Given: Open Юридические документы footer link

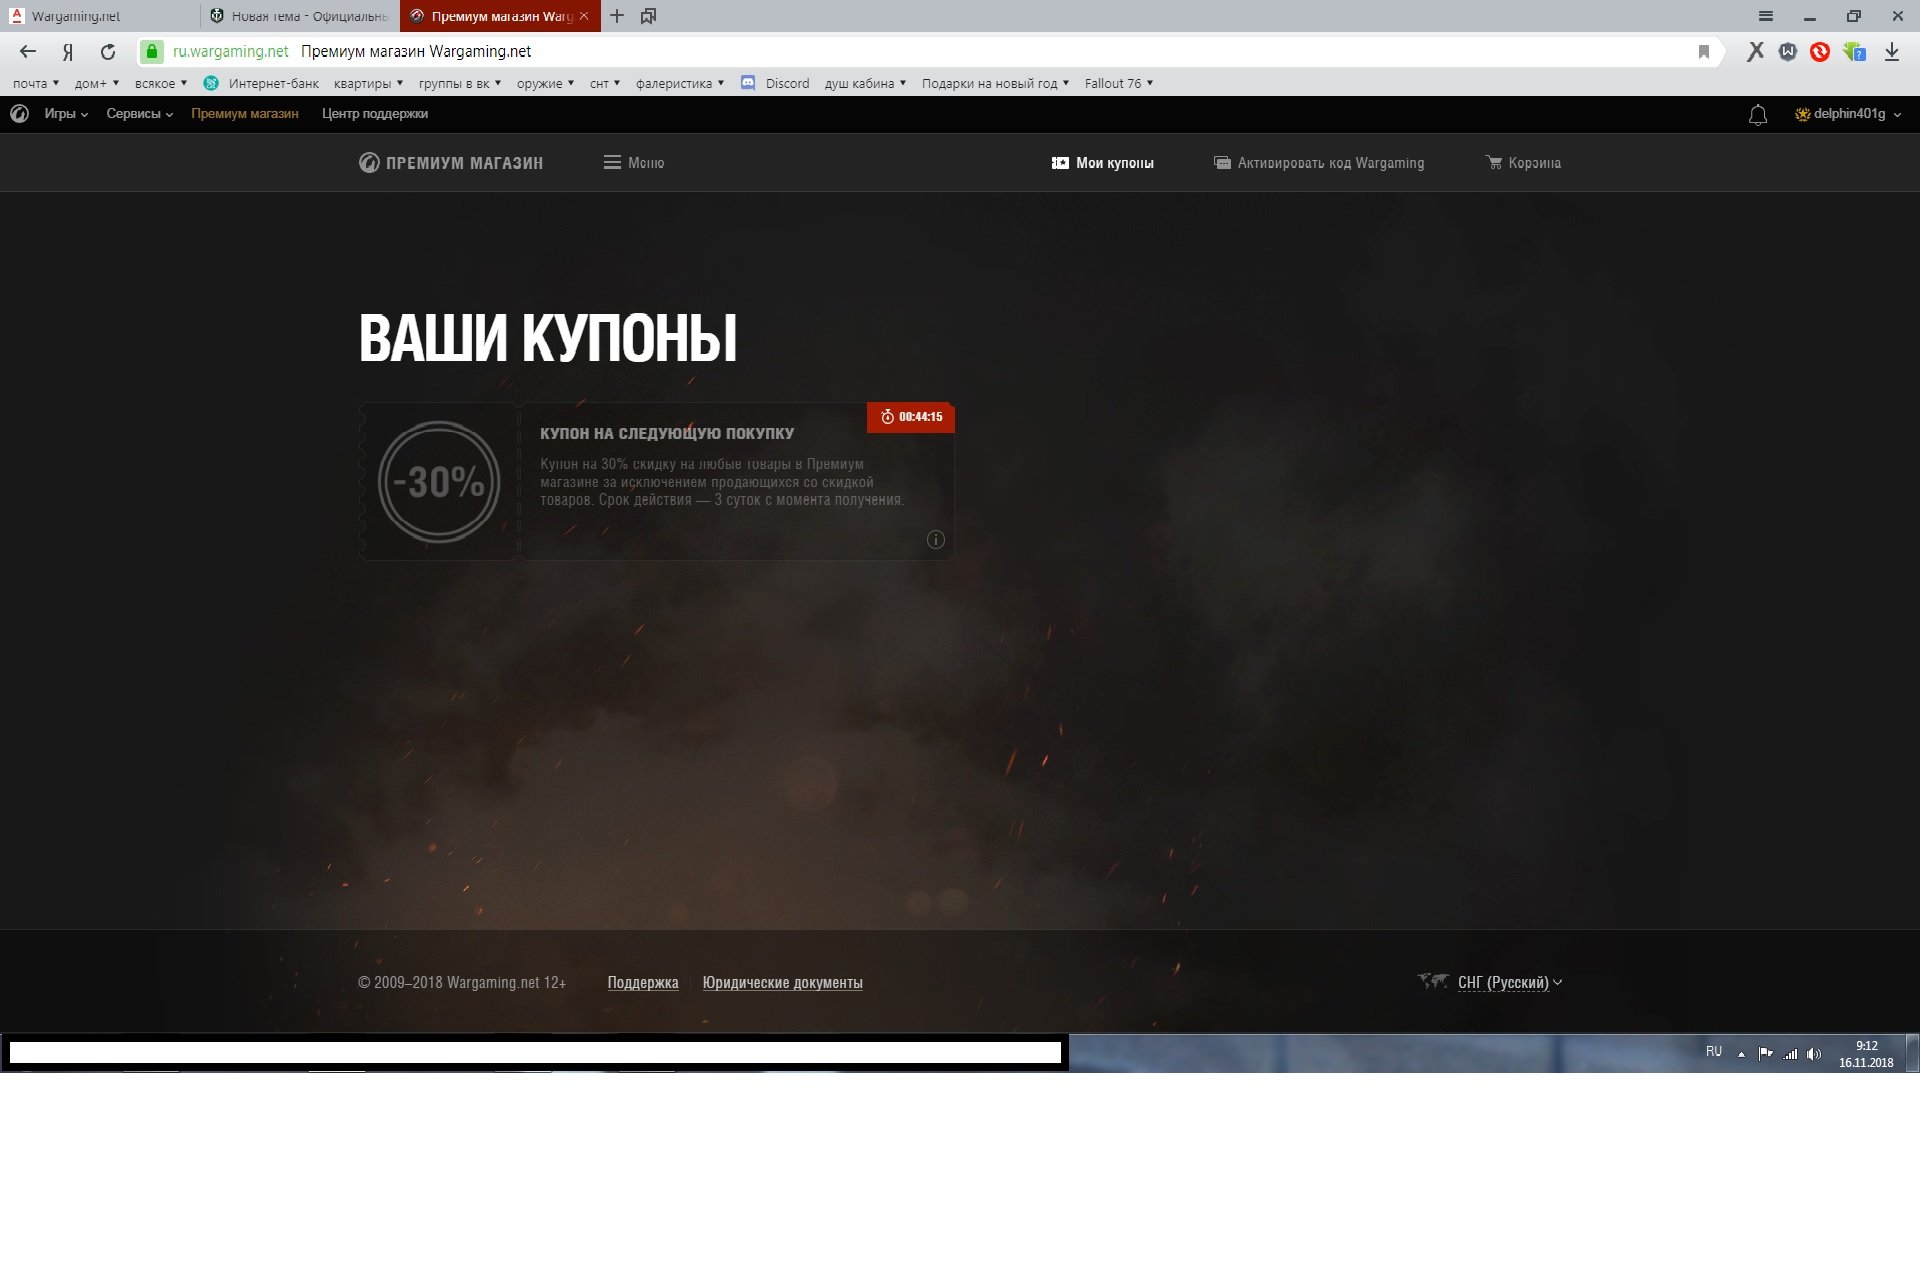Looking at the screenshot, I should point(783,983).
